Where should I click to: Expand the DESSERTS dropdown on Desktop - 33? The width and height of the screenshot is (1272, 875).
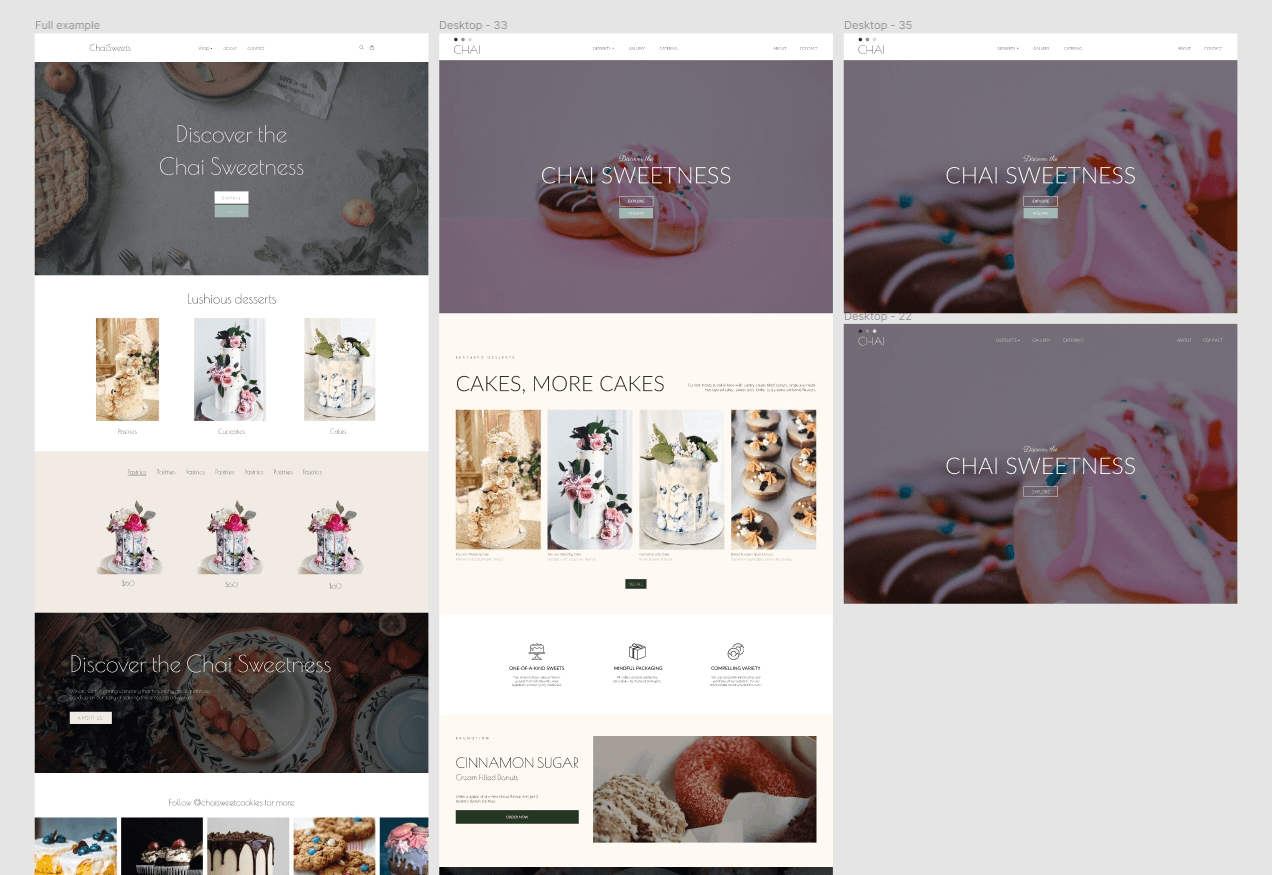[604, 47]
